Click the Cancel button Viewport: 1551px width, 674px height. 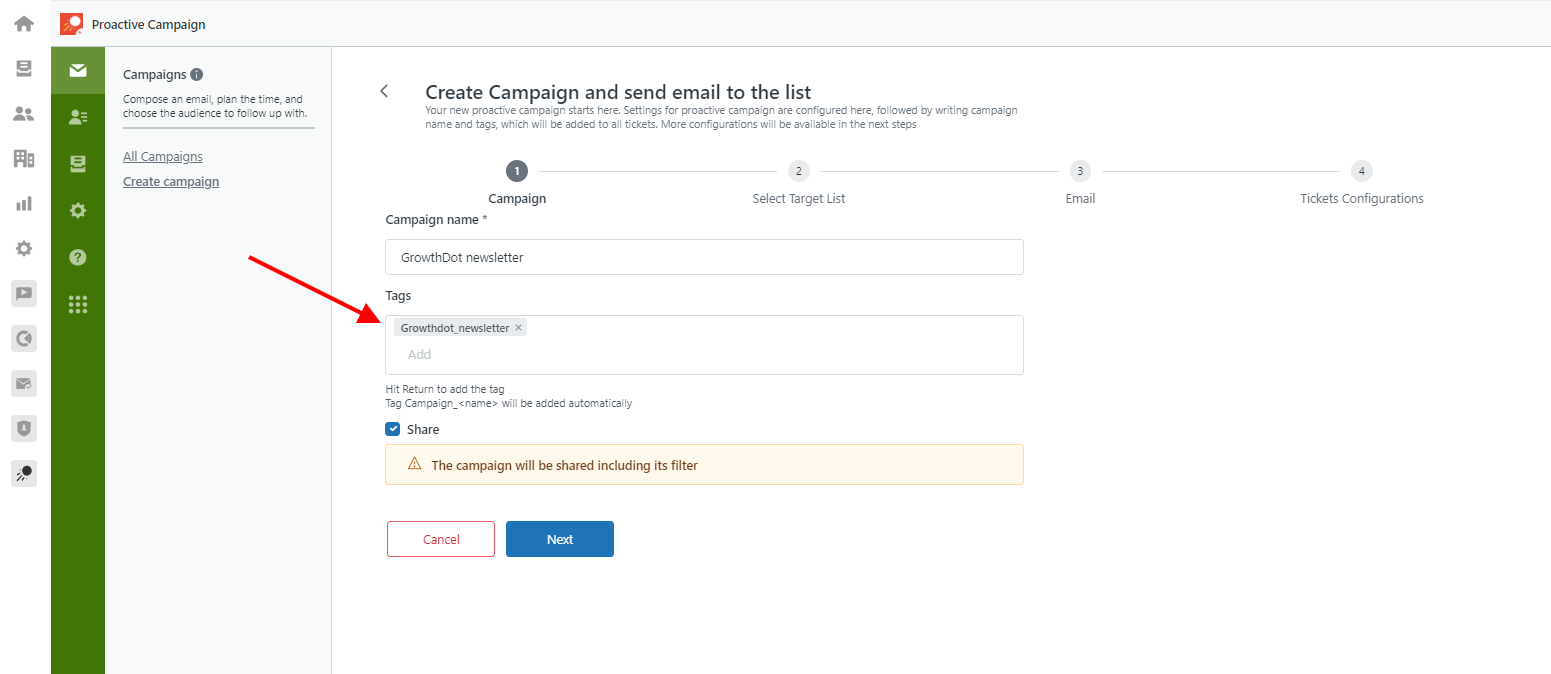point(441,539)
